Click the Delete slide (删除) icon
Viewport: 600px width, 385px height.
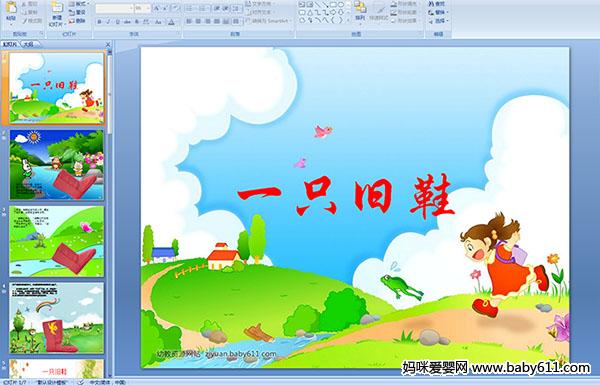(77, 21)
